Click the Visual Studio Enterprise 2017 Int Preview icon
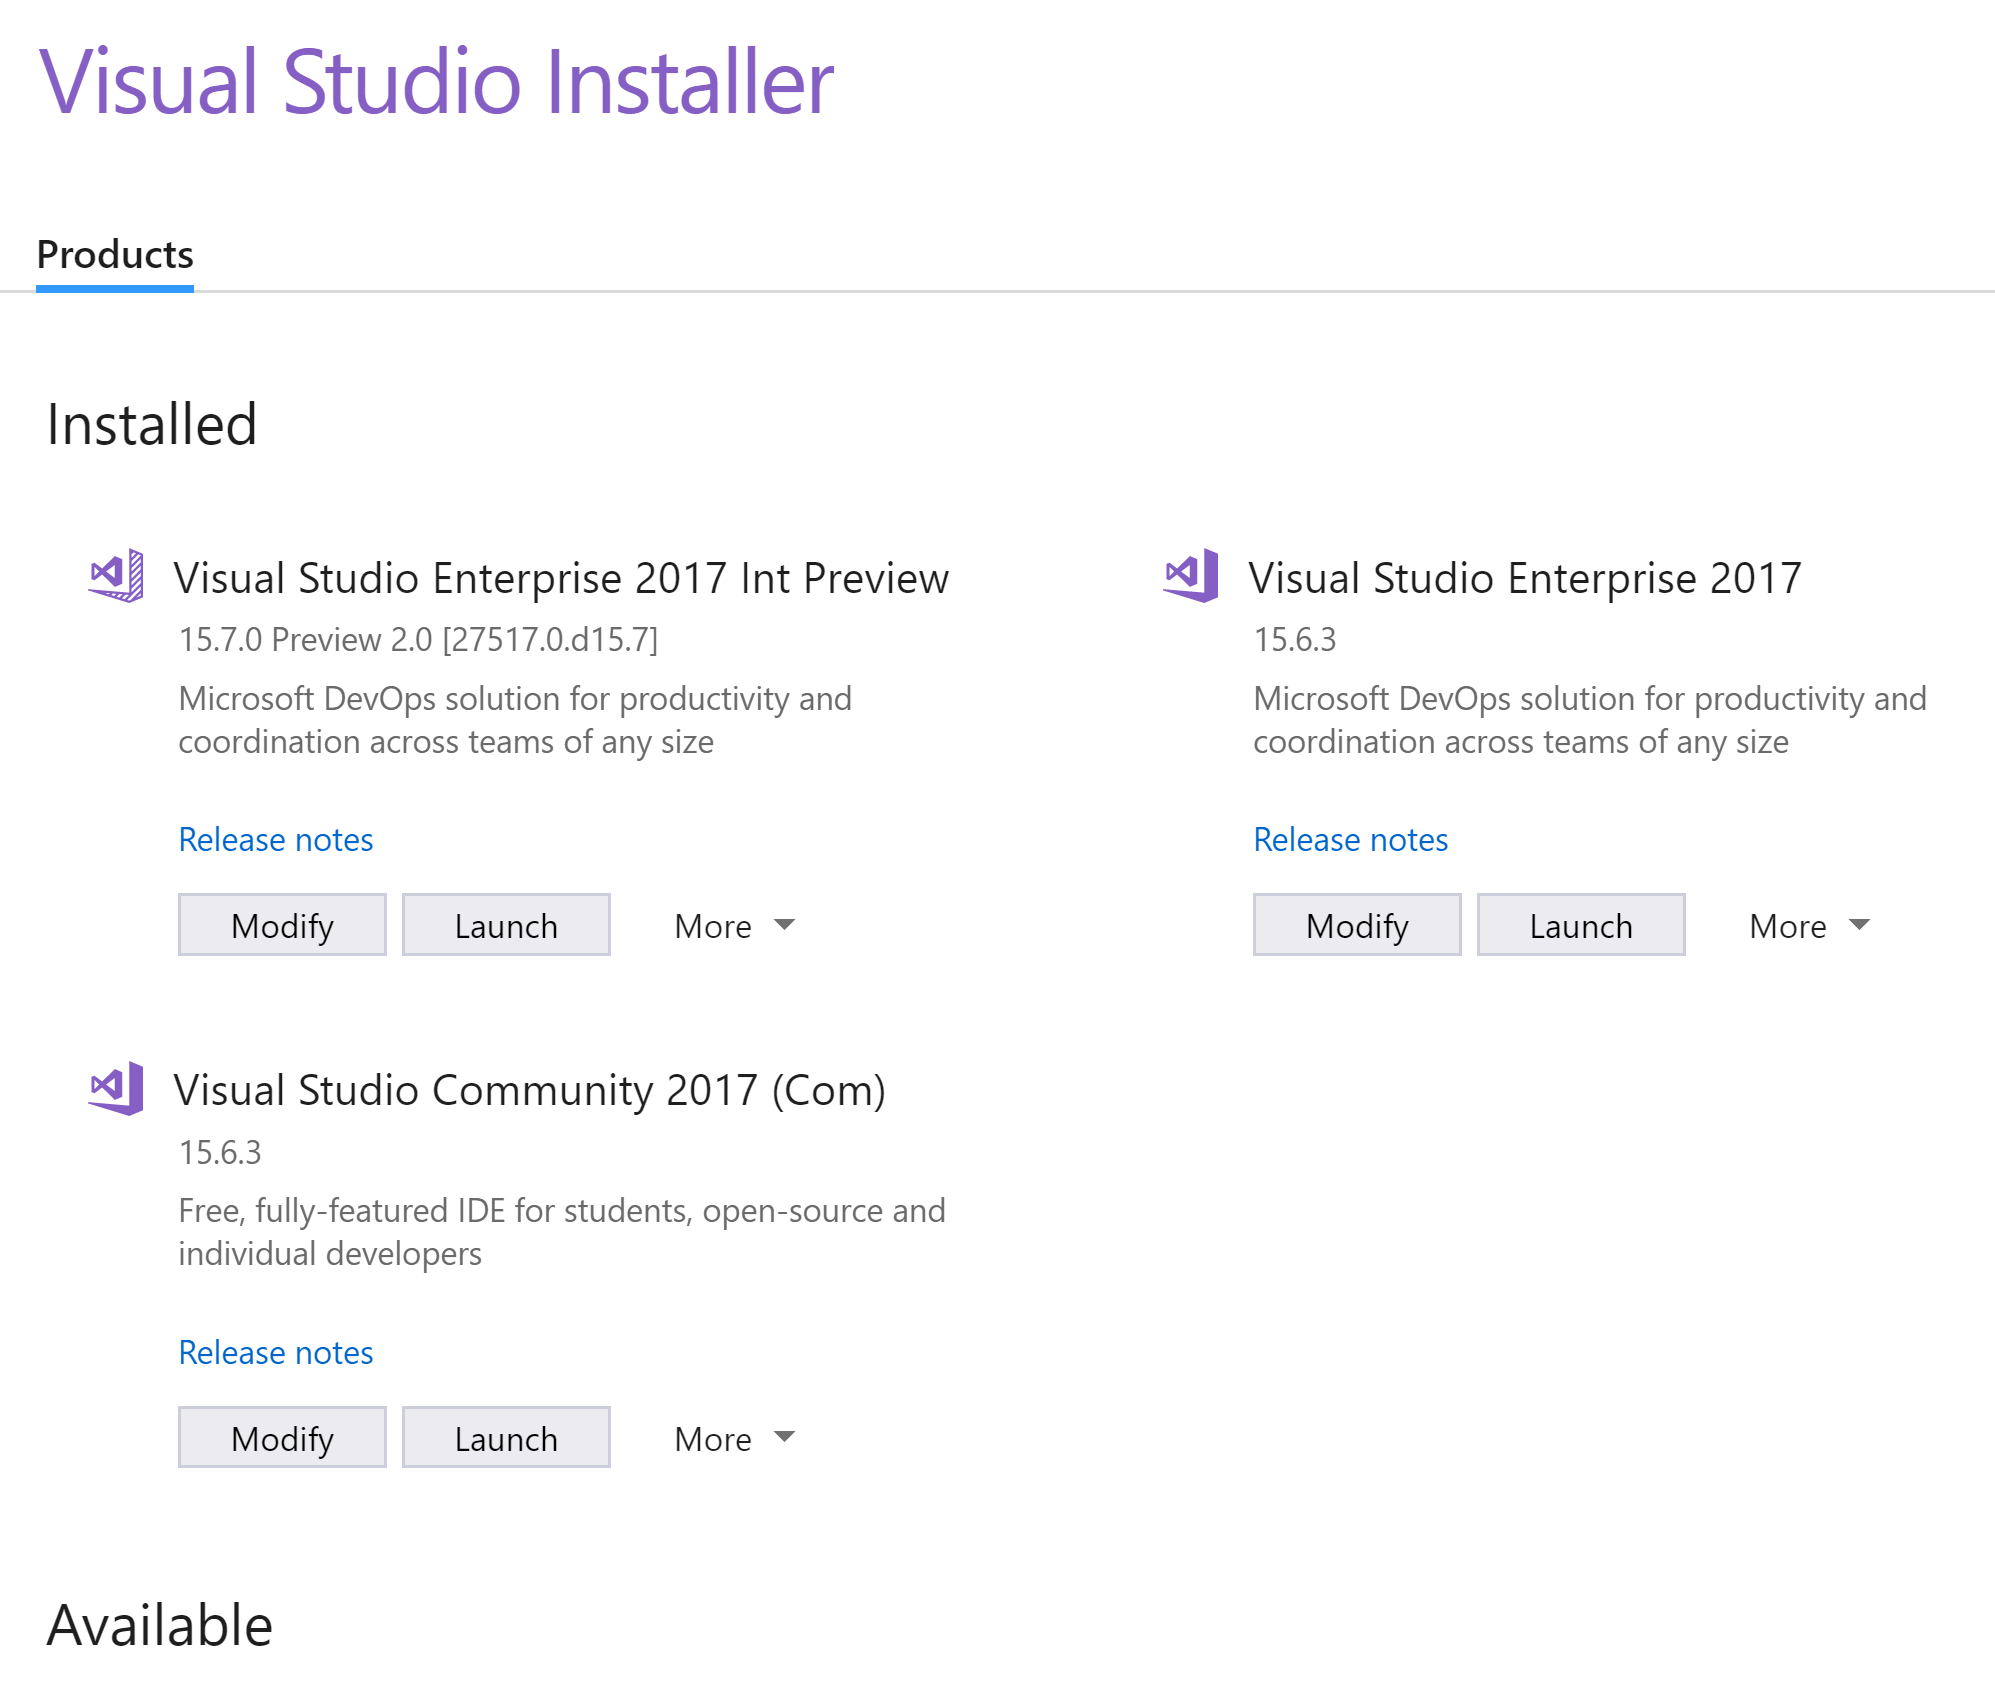 pyautogui.click(x=116, y=576)
